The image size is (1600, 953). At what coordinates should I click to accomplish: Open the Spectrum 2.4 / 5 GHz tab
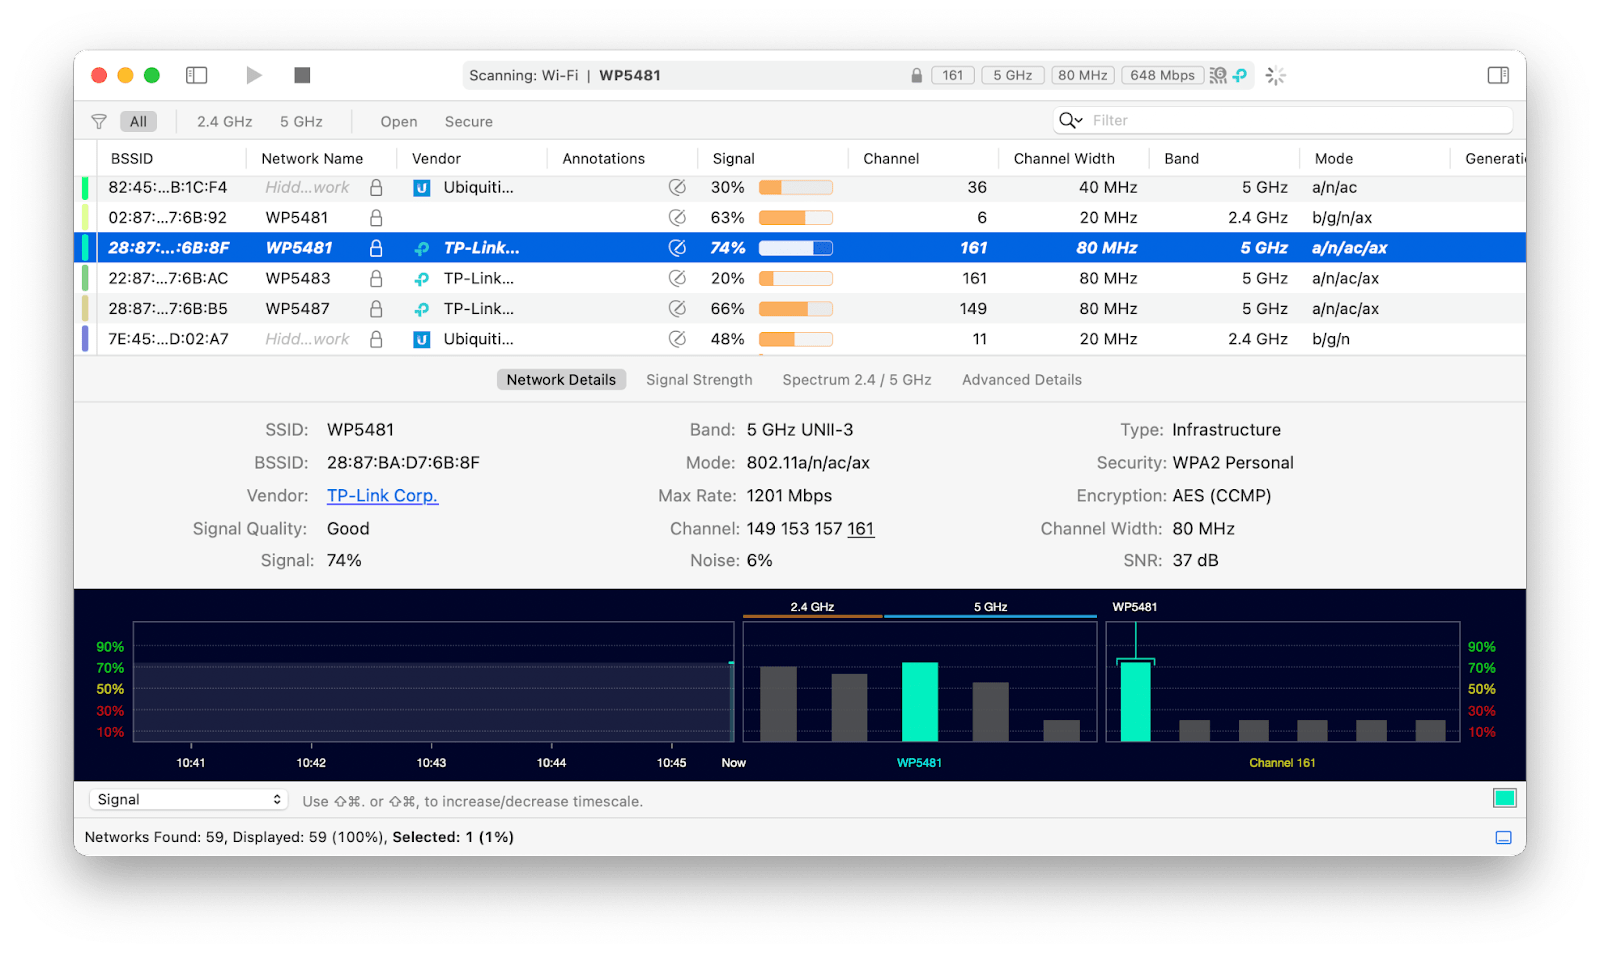(857, 380)
